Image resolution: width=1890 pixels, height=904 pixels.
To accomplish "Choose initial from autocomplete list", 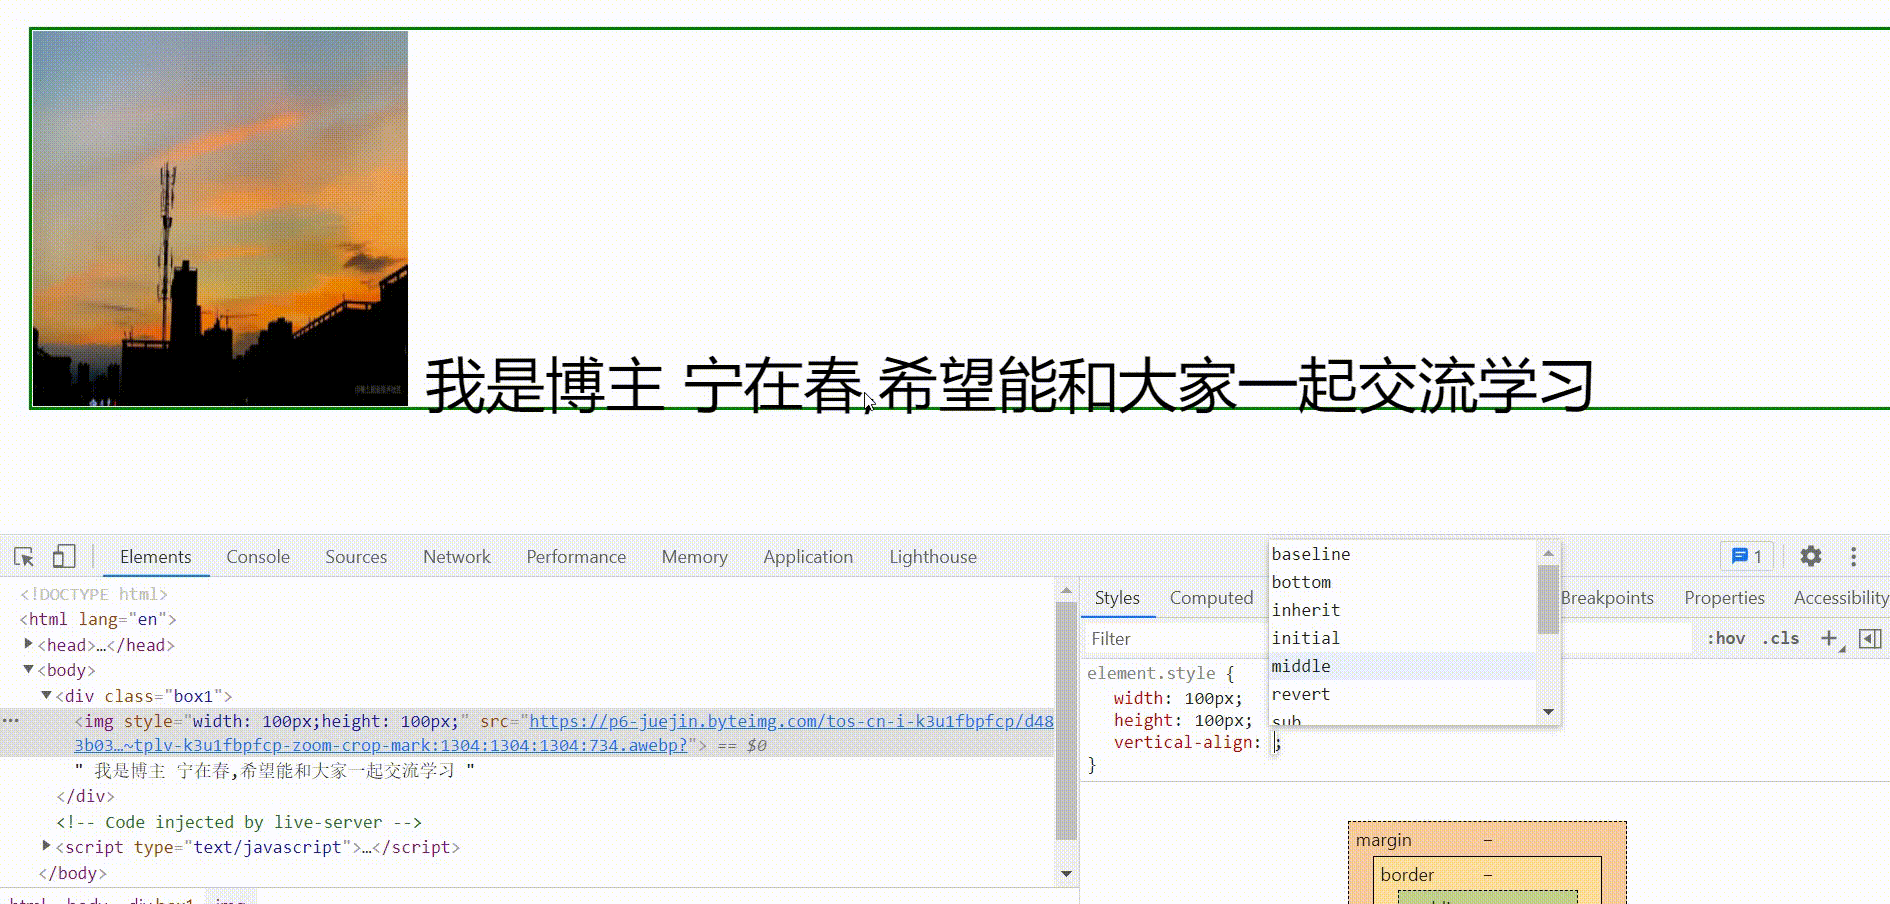I will 1402,638.
